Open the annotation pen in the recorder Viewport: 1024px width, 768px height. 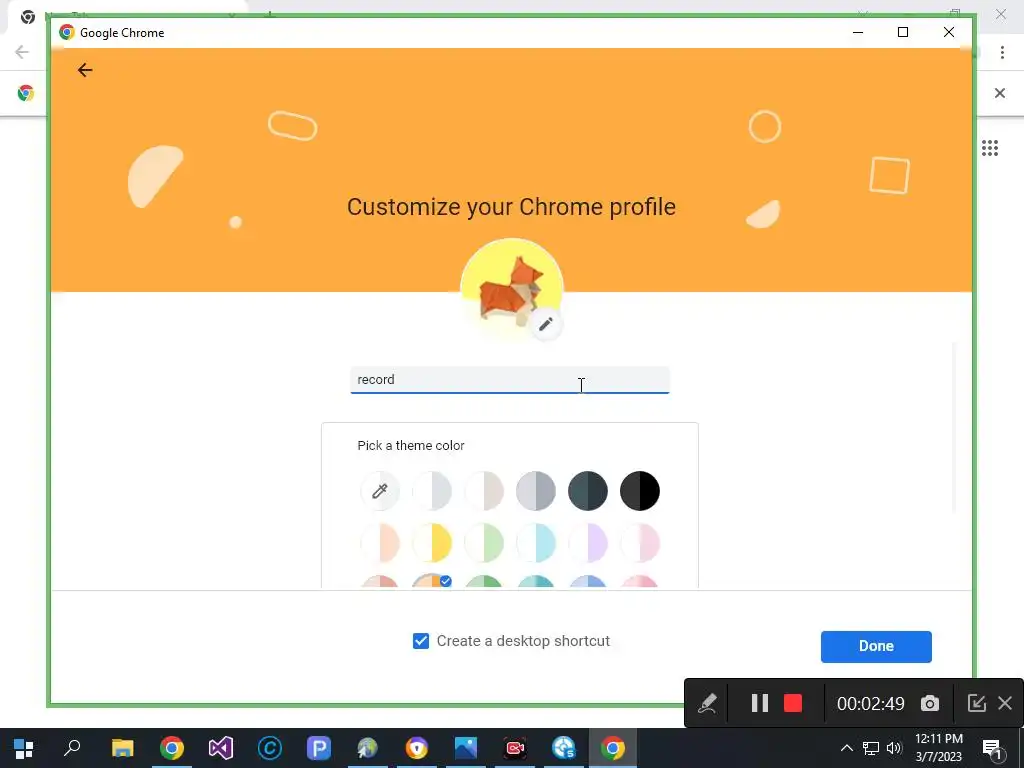tap(707, 703)
